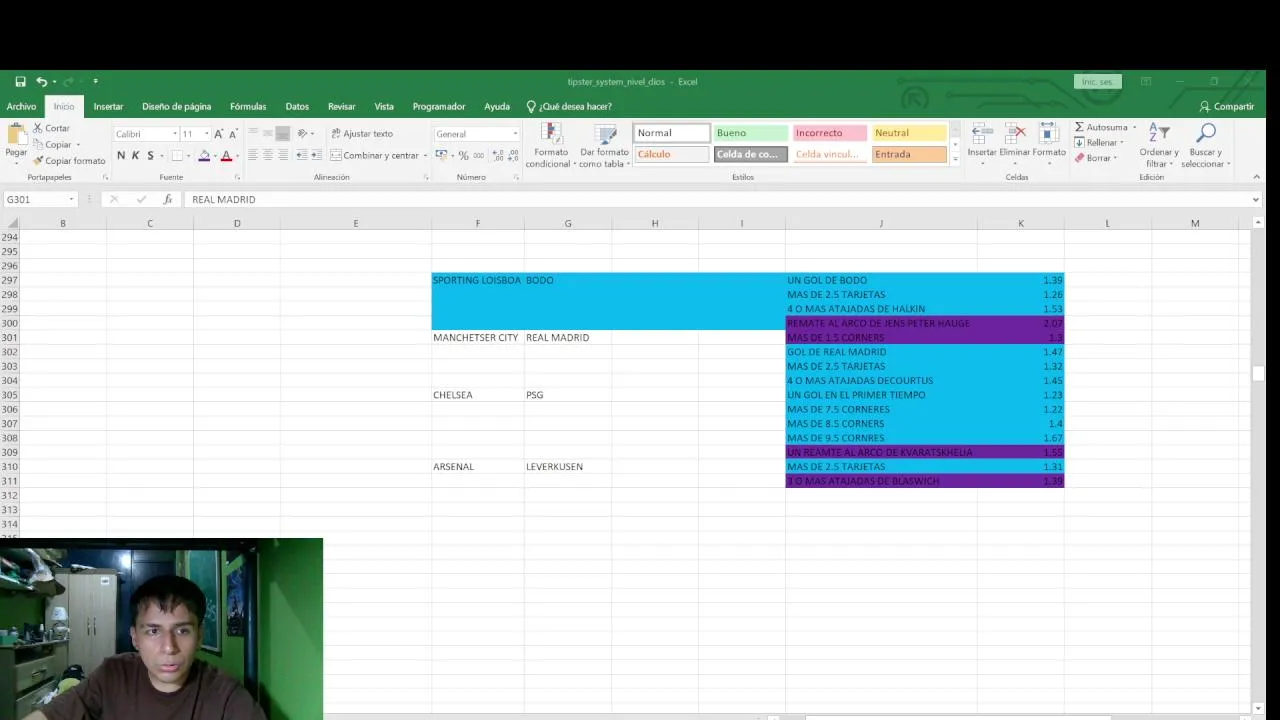Decrease font size with the small A
The height and width of the screenshot is (720, 1280).
coord(233,134)
